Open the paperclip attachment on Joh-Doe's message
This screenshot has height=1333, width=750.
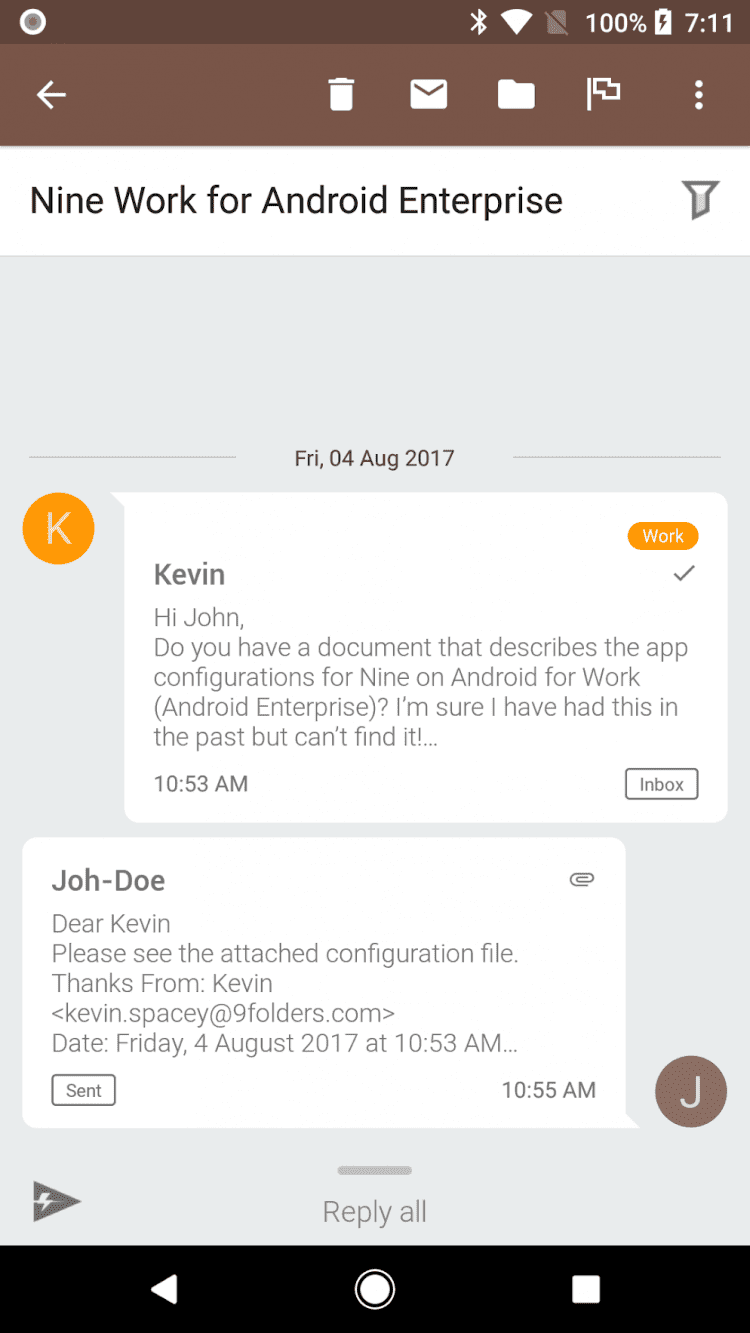click(x=582, y=880)
